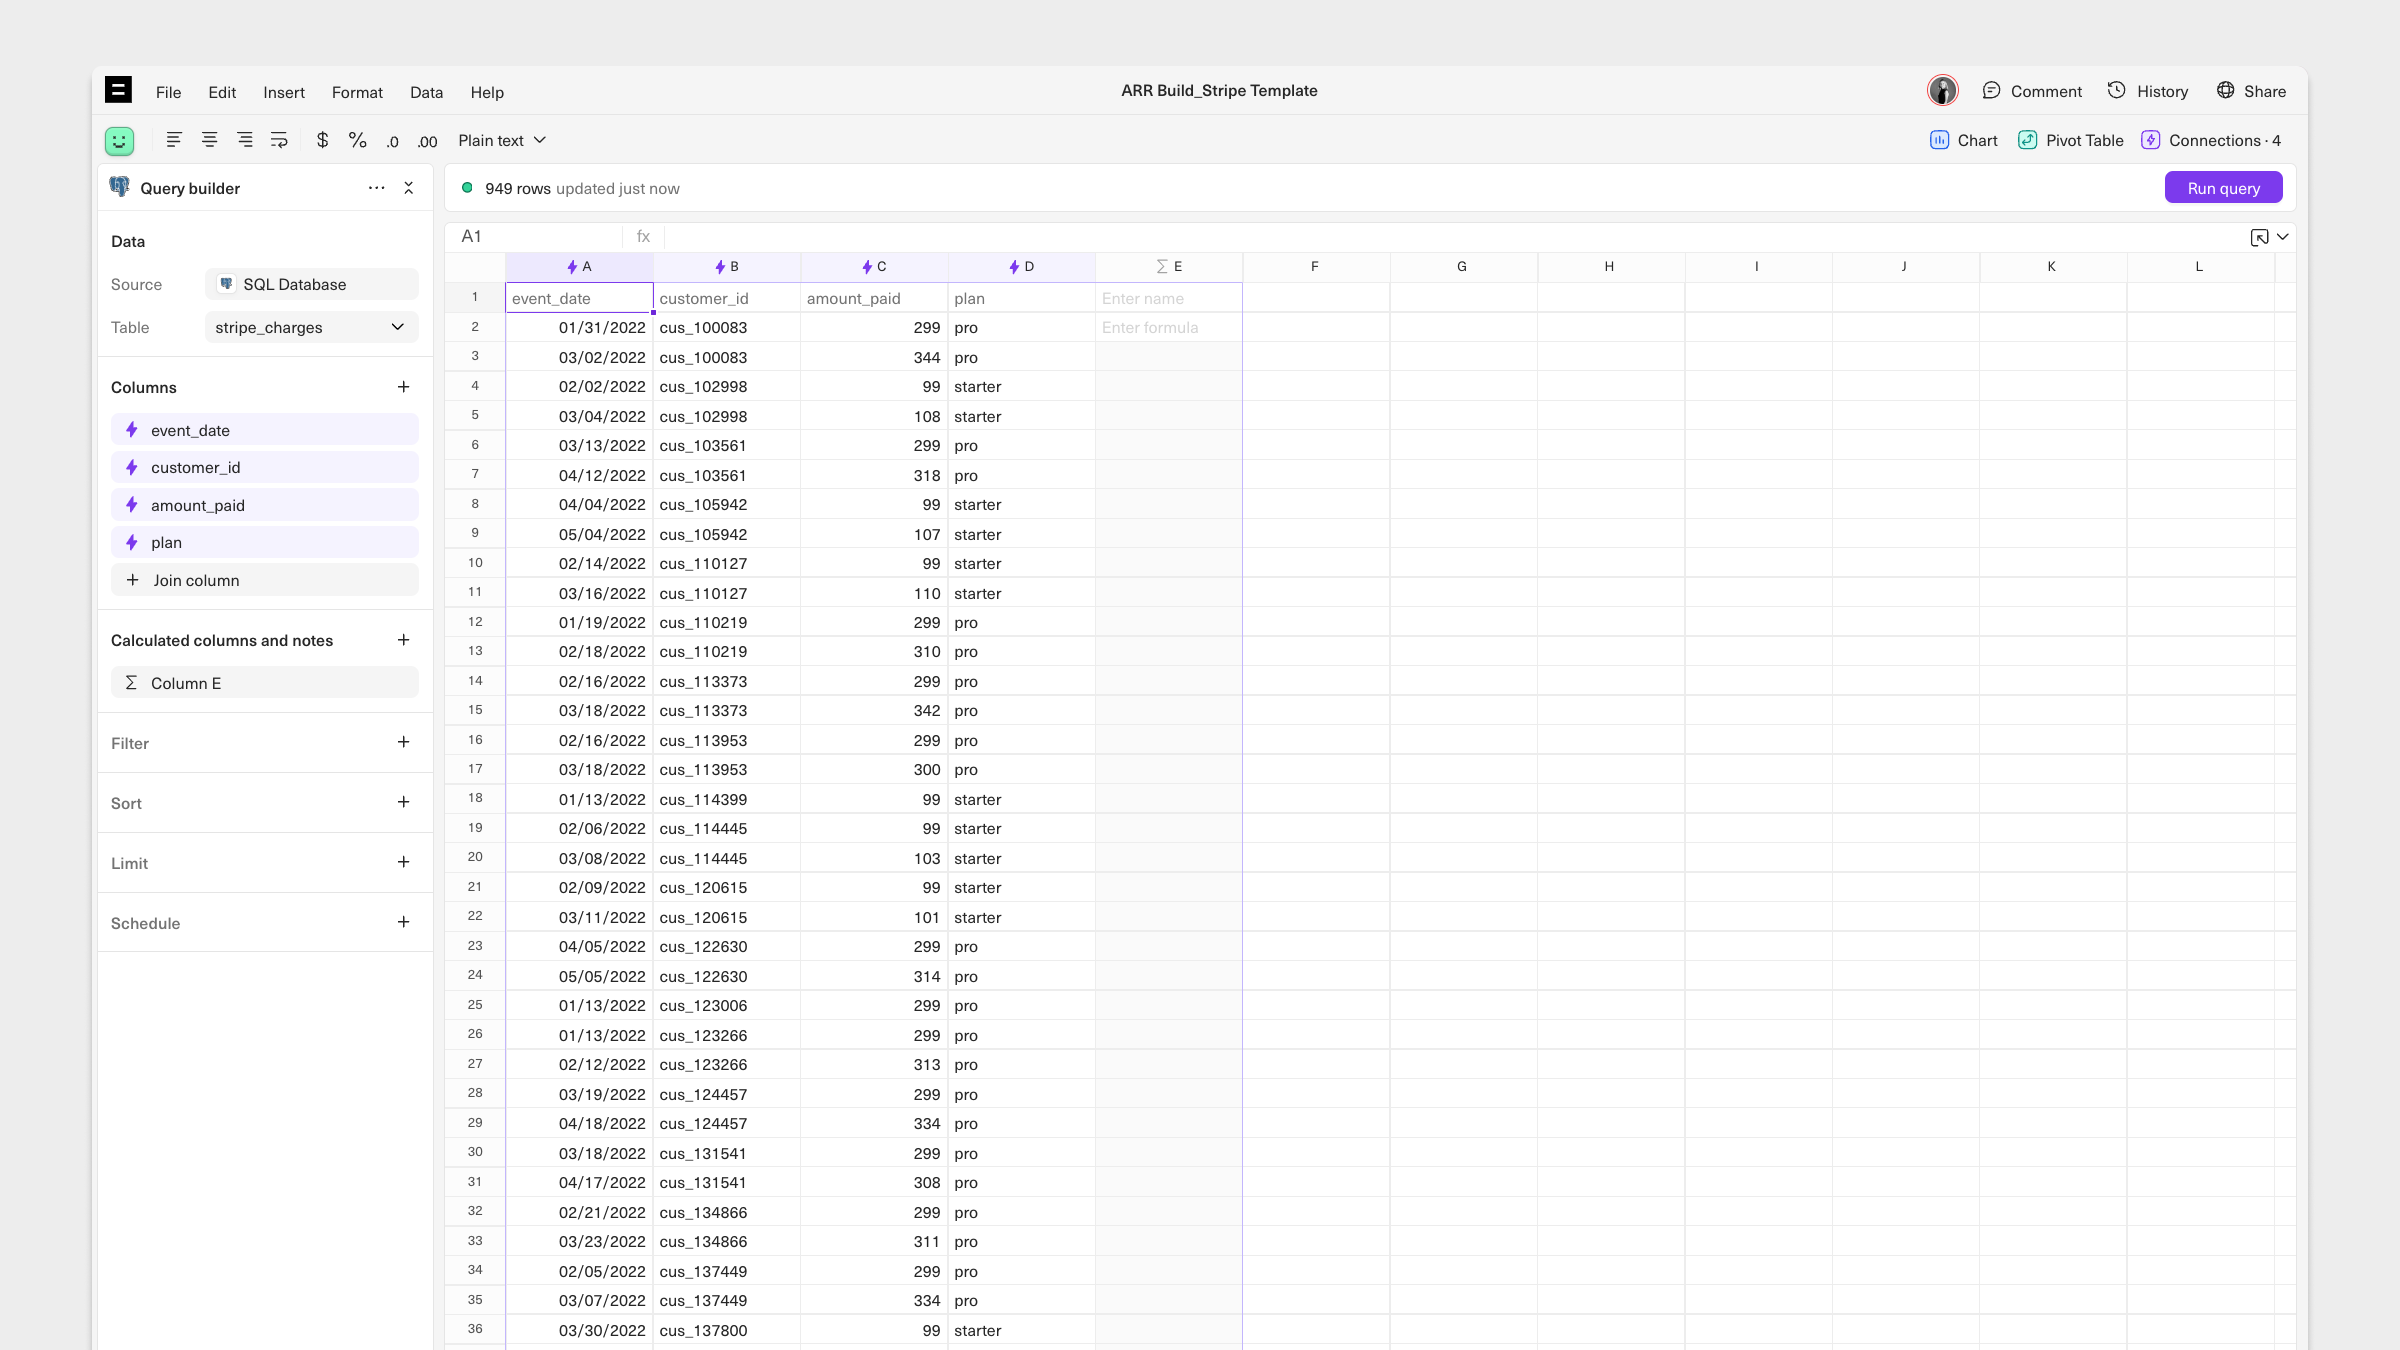Open the Data menu

tap(426, 92)
